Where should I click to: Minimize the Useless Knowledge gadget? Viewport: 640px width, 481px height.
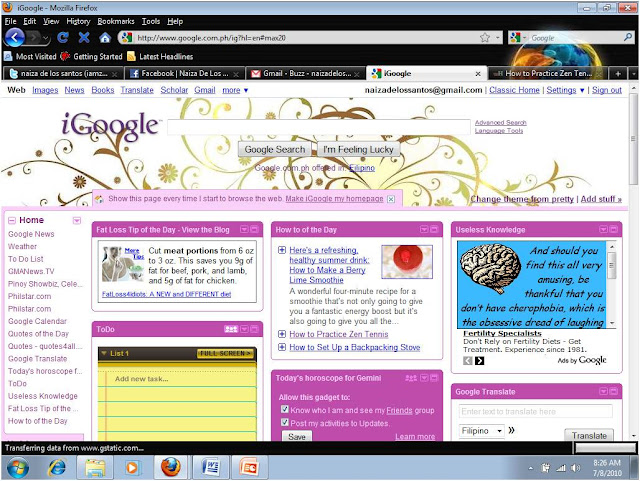tap(613, 229)
